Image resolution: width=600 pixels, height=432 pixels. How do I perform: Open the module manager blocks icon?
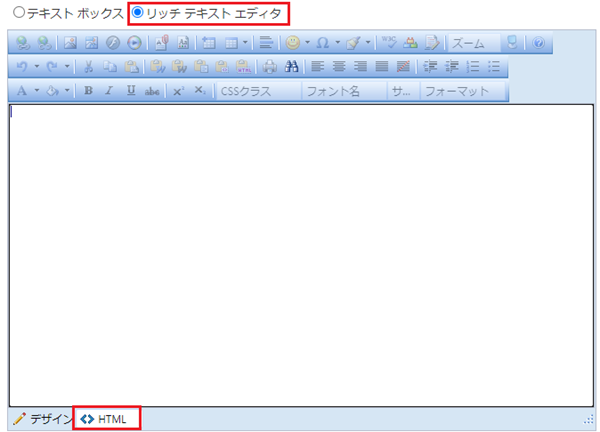click(x=410, y=43)
